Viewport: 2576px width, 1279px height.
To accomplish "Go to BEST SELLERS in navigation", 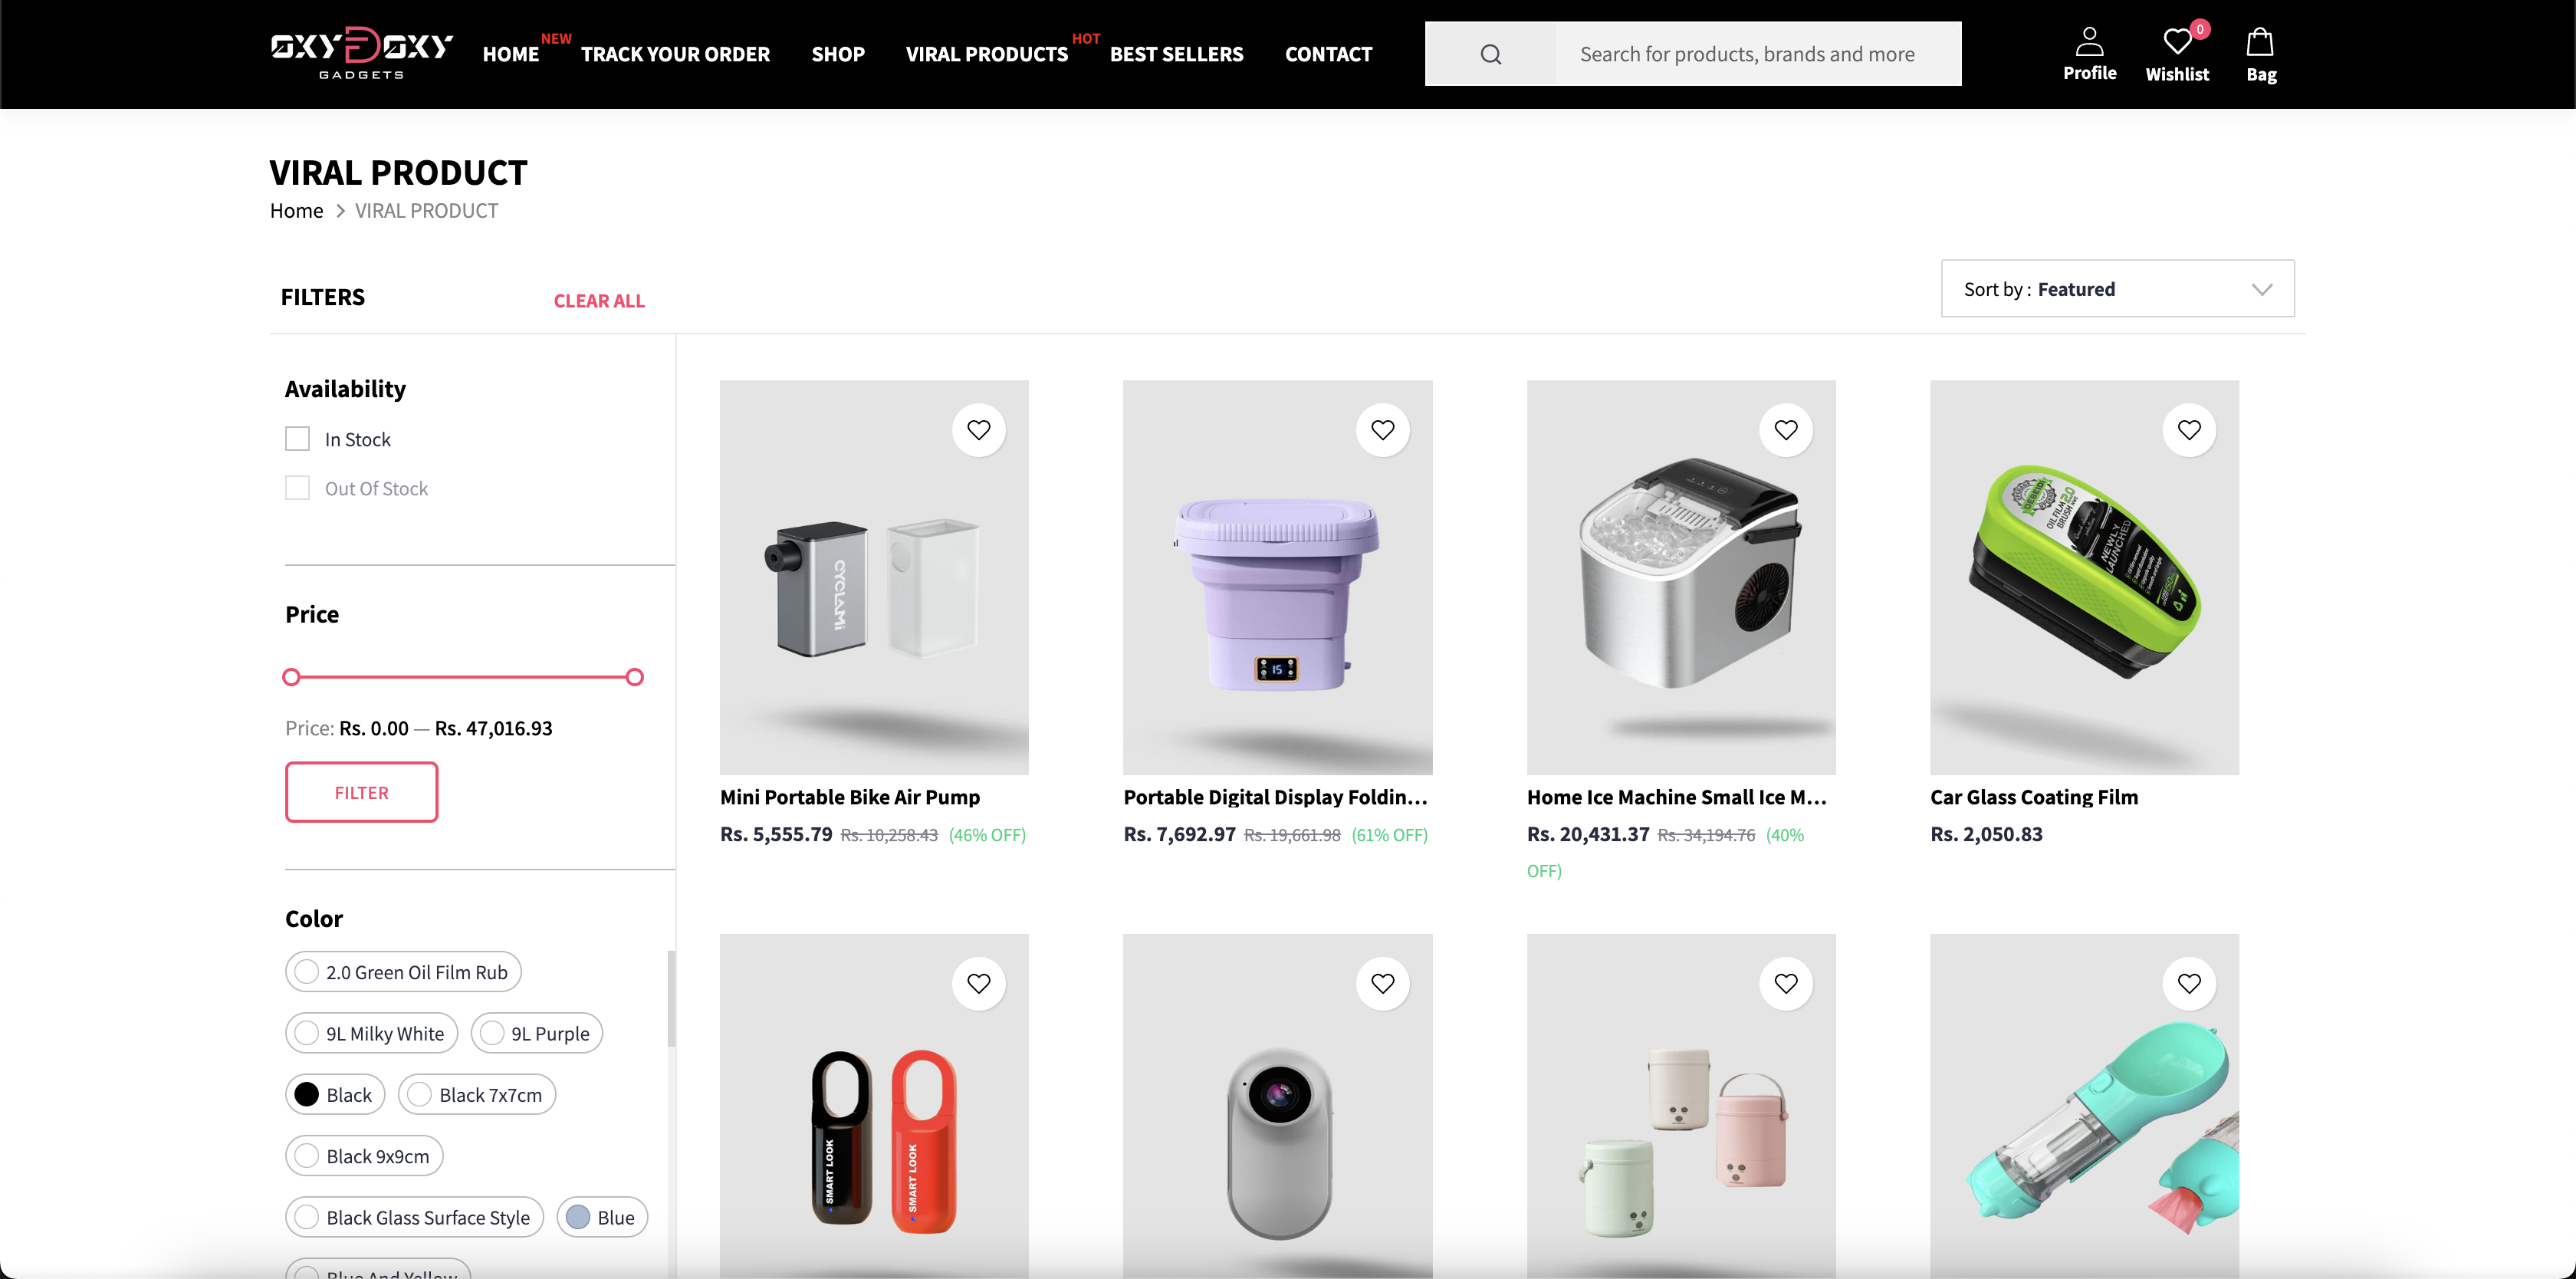I will pos(1176,54).
